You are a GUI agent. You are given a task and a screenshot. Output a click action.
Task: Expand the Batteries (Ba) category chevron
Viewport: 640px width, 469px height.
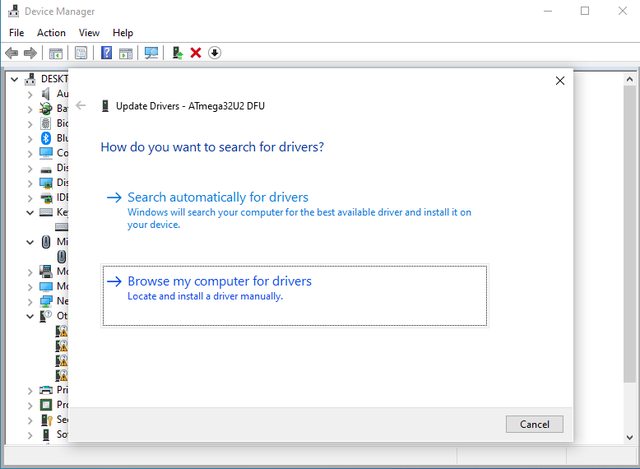coord(30,109)
